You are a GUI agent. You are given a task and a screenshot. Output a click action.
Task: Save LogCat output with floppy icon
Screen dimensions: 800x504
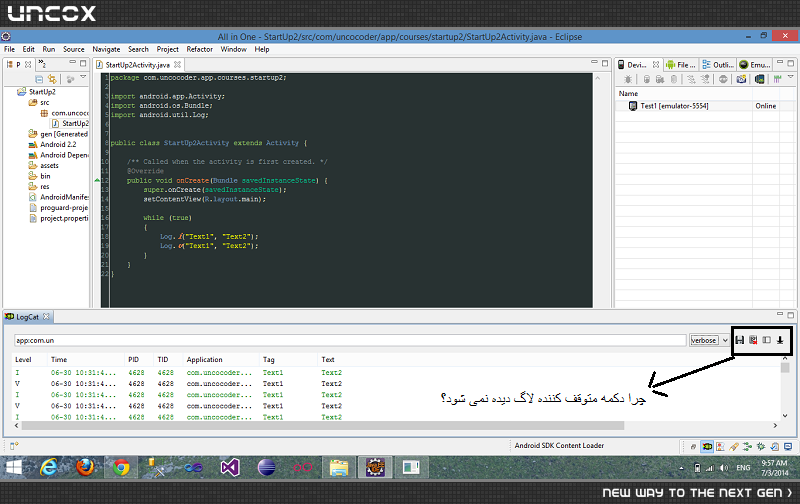[740, 340]
